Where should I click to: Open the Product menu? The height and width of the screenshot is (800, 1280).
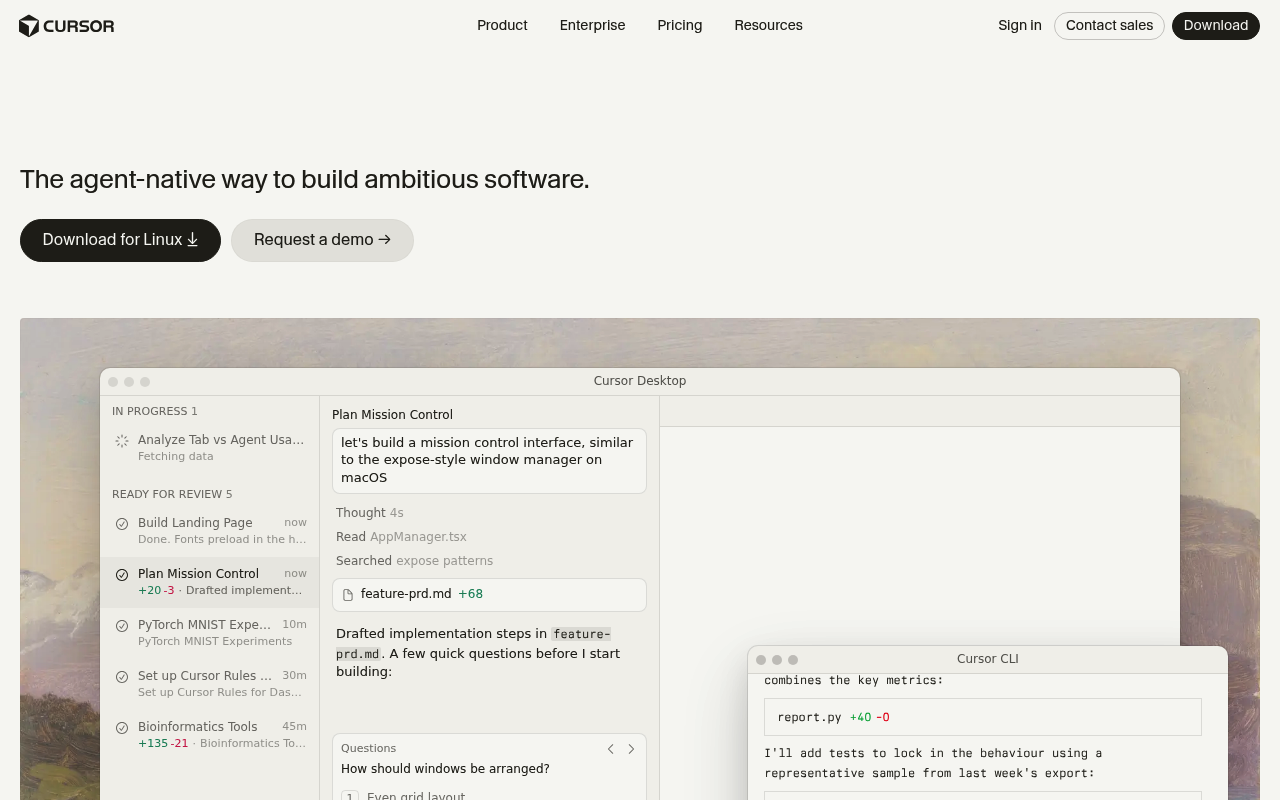tap(502, 25)
